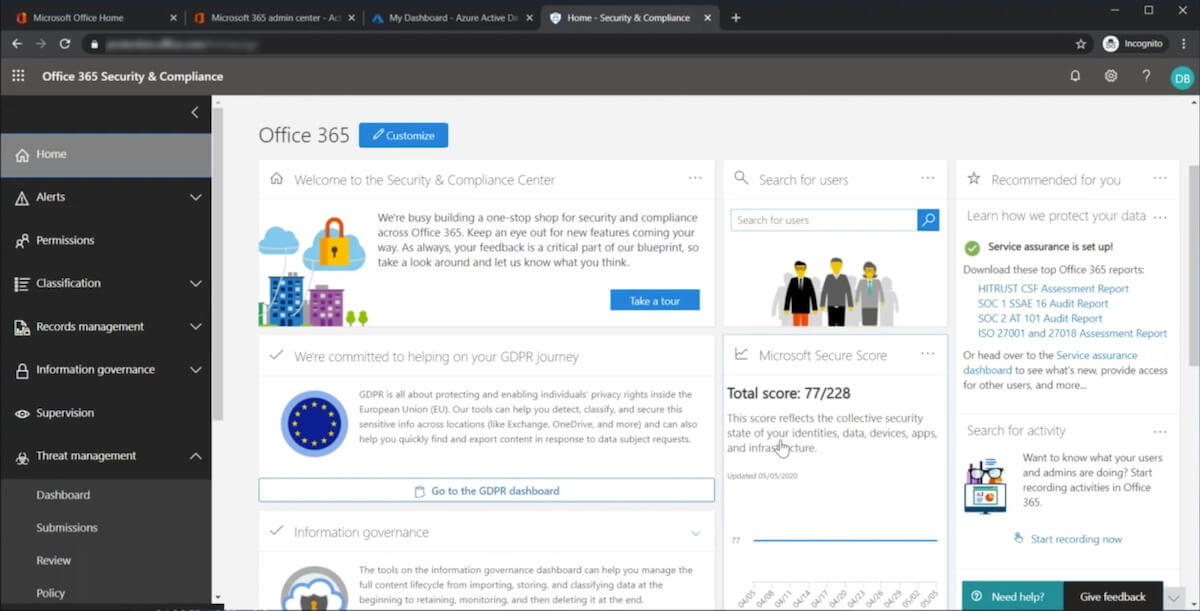This screenshot has height=611, width=1200.
Task: Click the Supervision eye icon in sidebar
Action: [x=22, y=414]
